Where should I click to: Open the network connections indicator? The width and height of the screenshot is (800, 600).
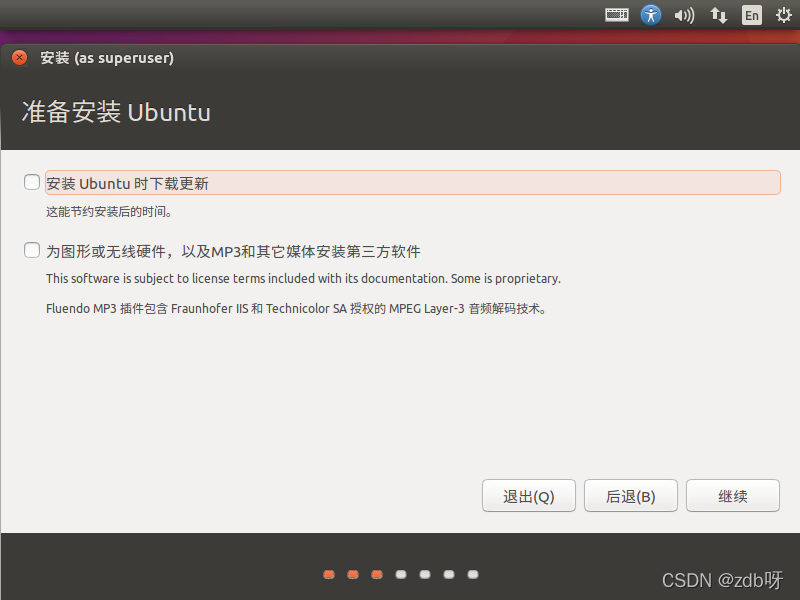tap(718, 15)
